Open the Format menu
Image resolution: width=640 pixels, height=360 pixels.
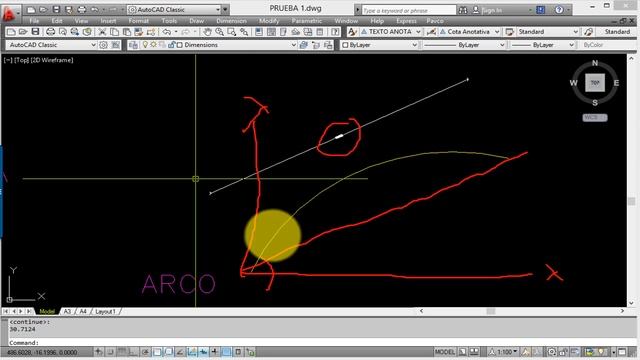pyautogui.click(x=139, y=21)
